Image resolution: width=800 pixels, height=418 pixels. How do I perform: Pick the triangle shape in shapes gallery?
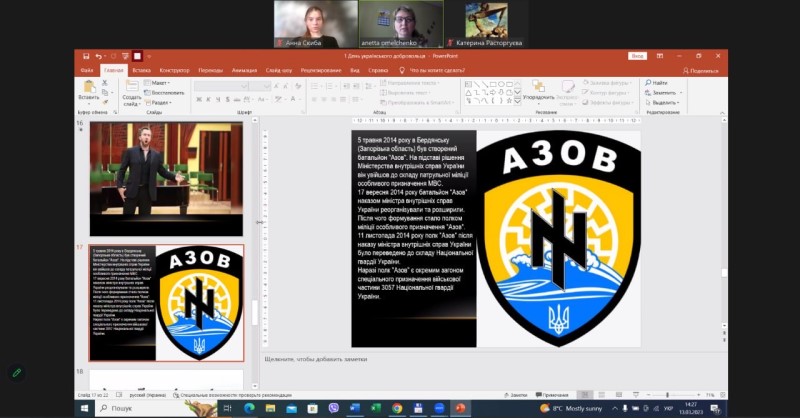click(x=468, y=92)
